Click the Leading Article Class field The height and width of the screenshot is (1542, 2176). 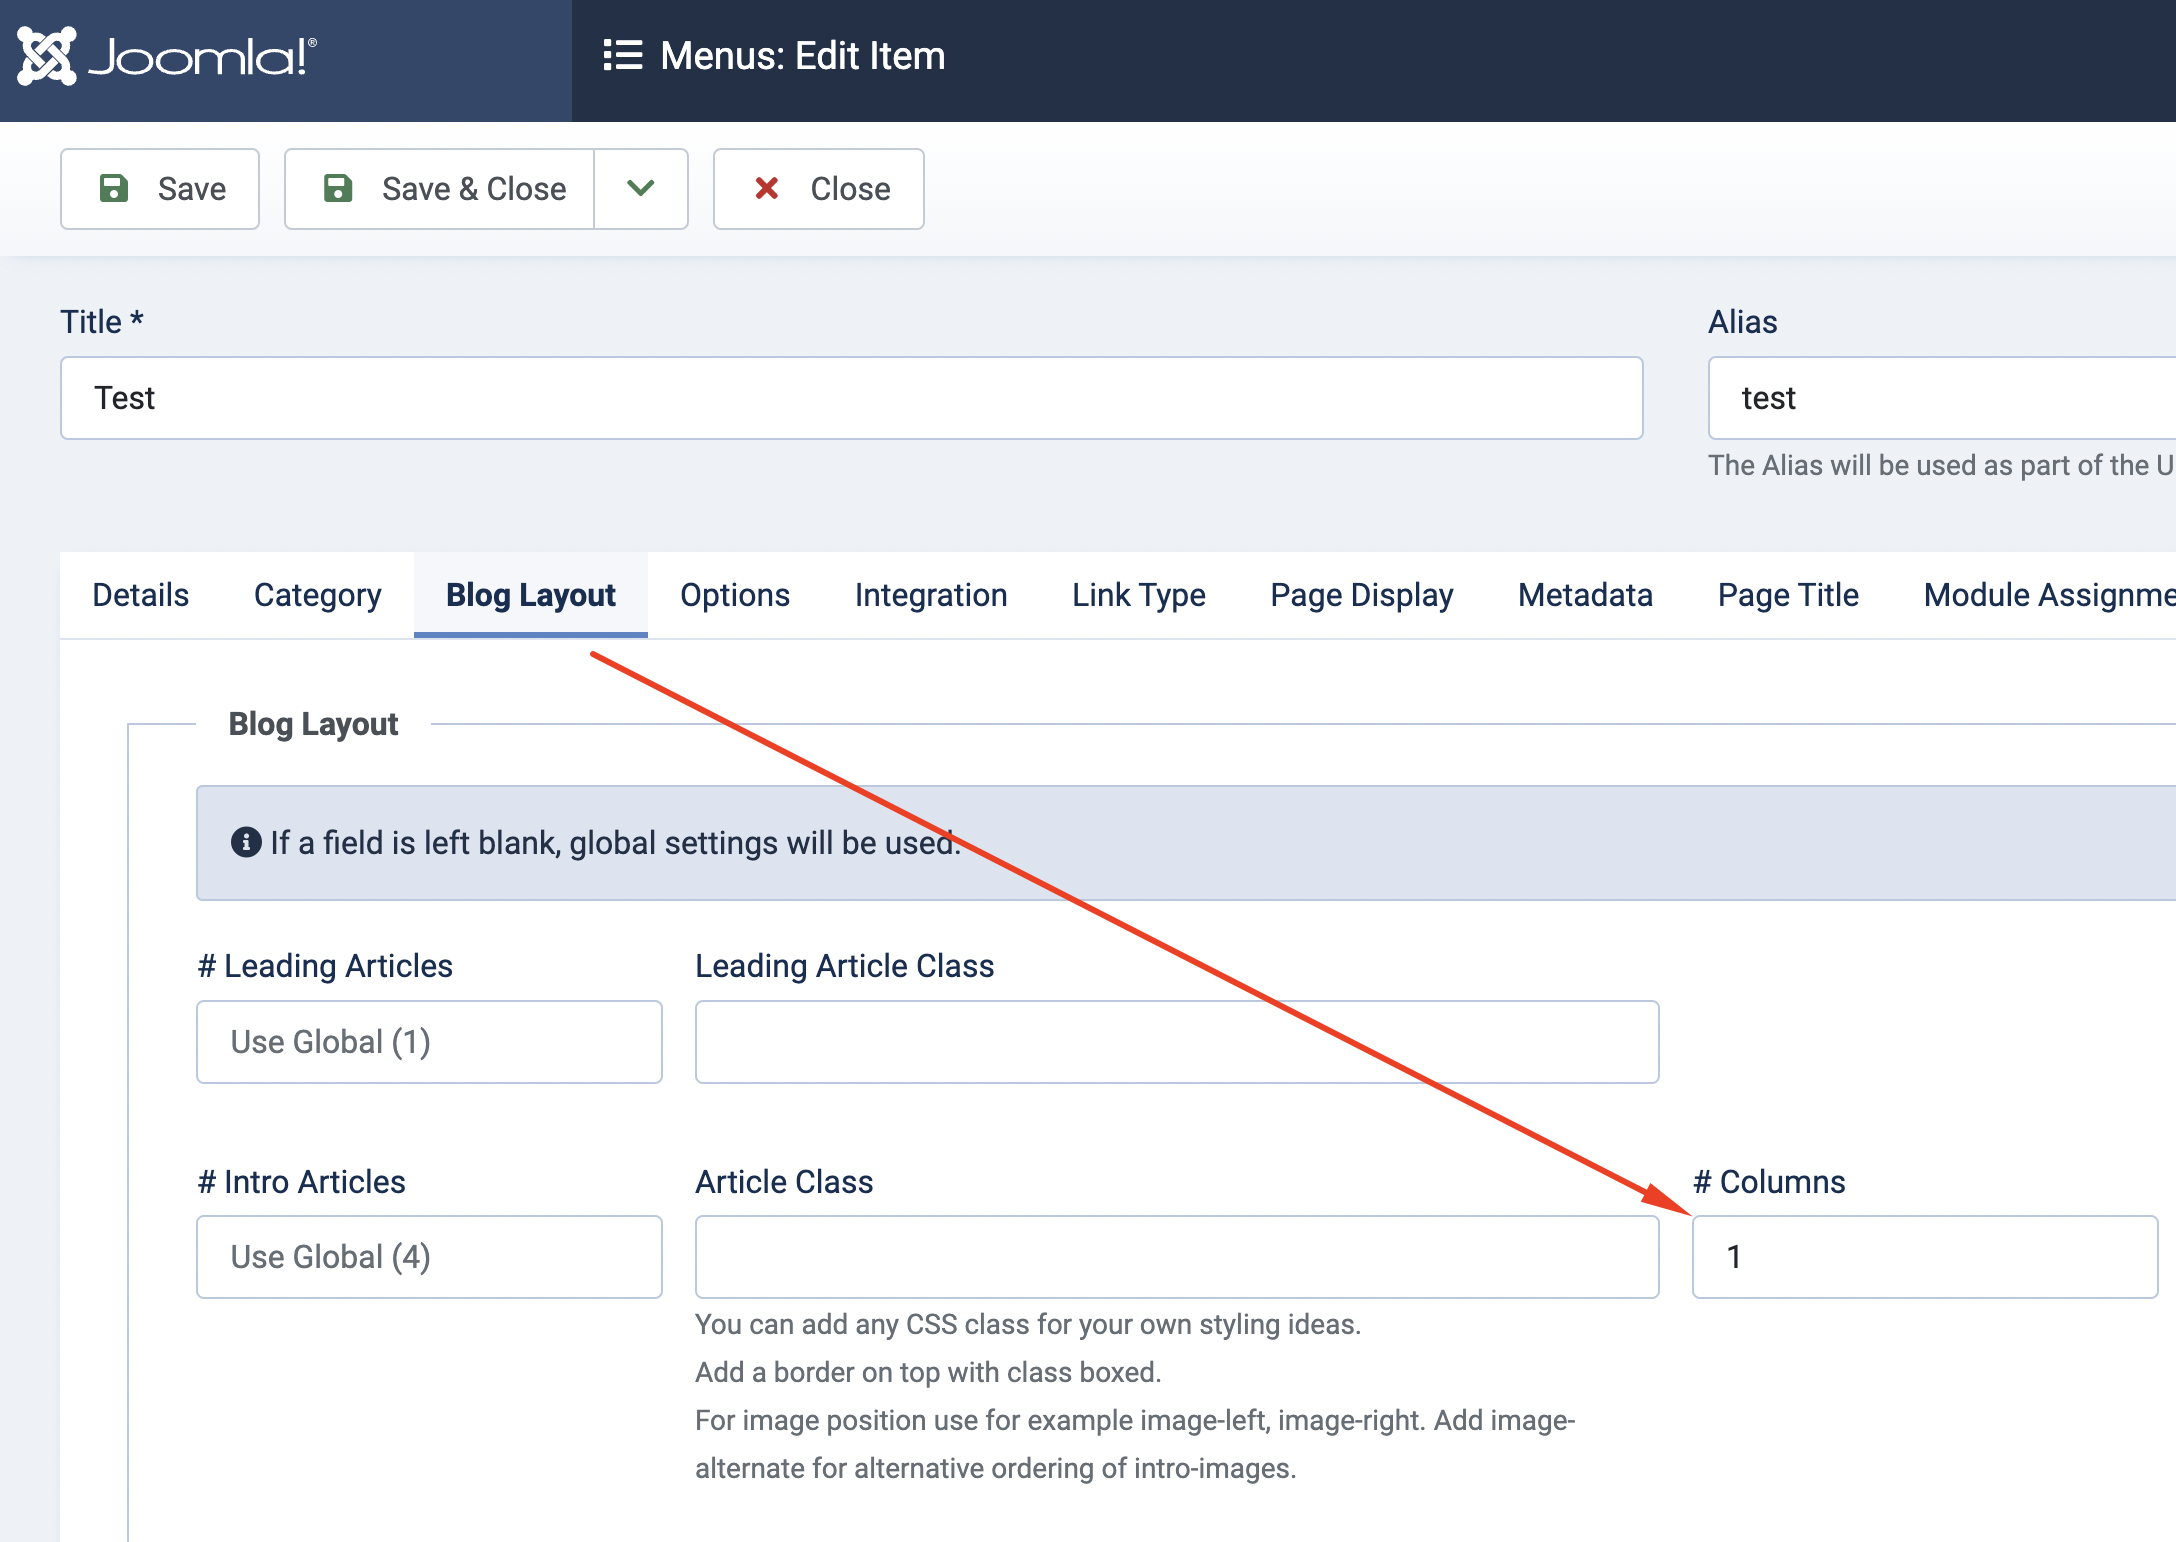1176,1042
